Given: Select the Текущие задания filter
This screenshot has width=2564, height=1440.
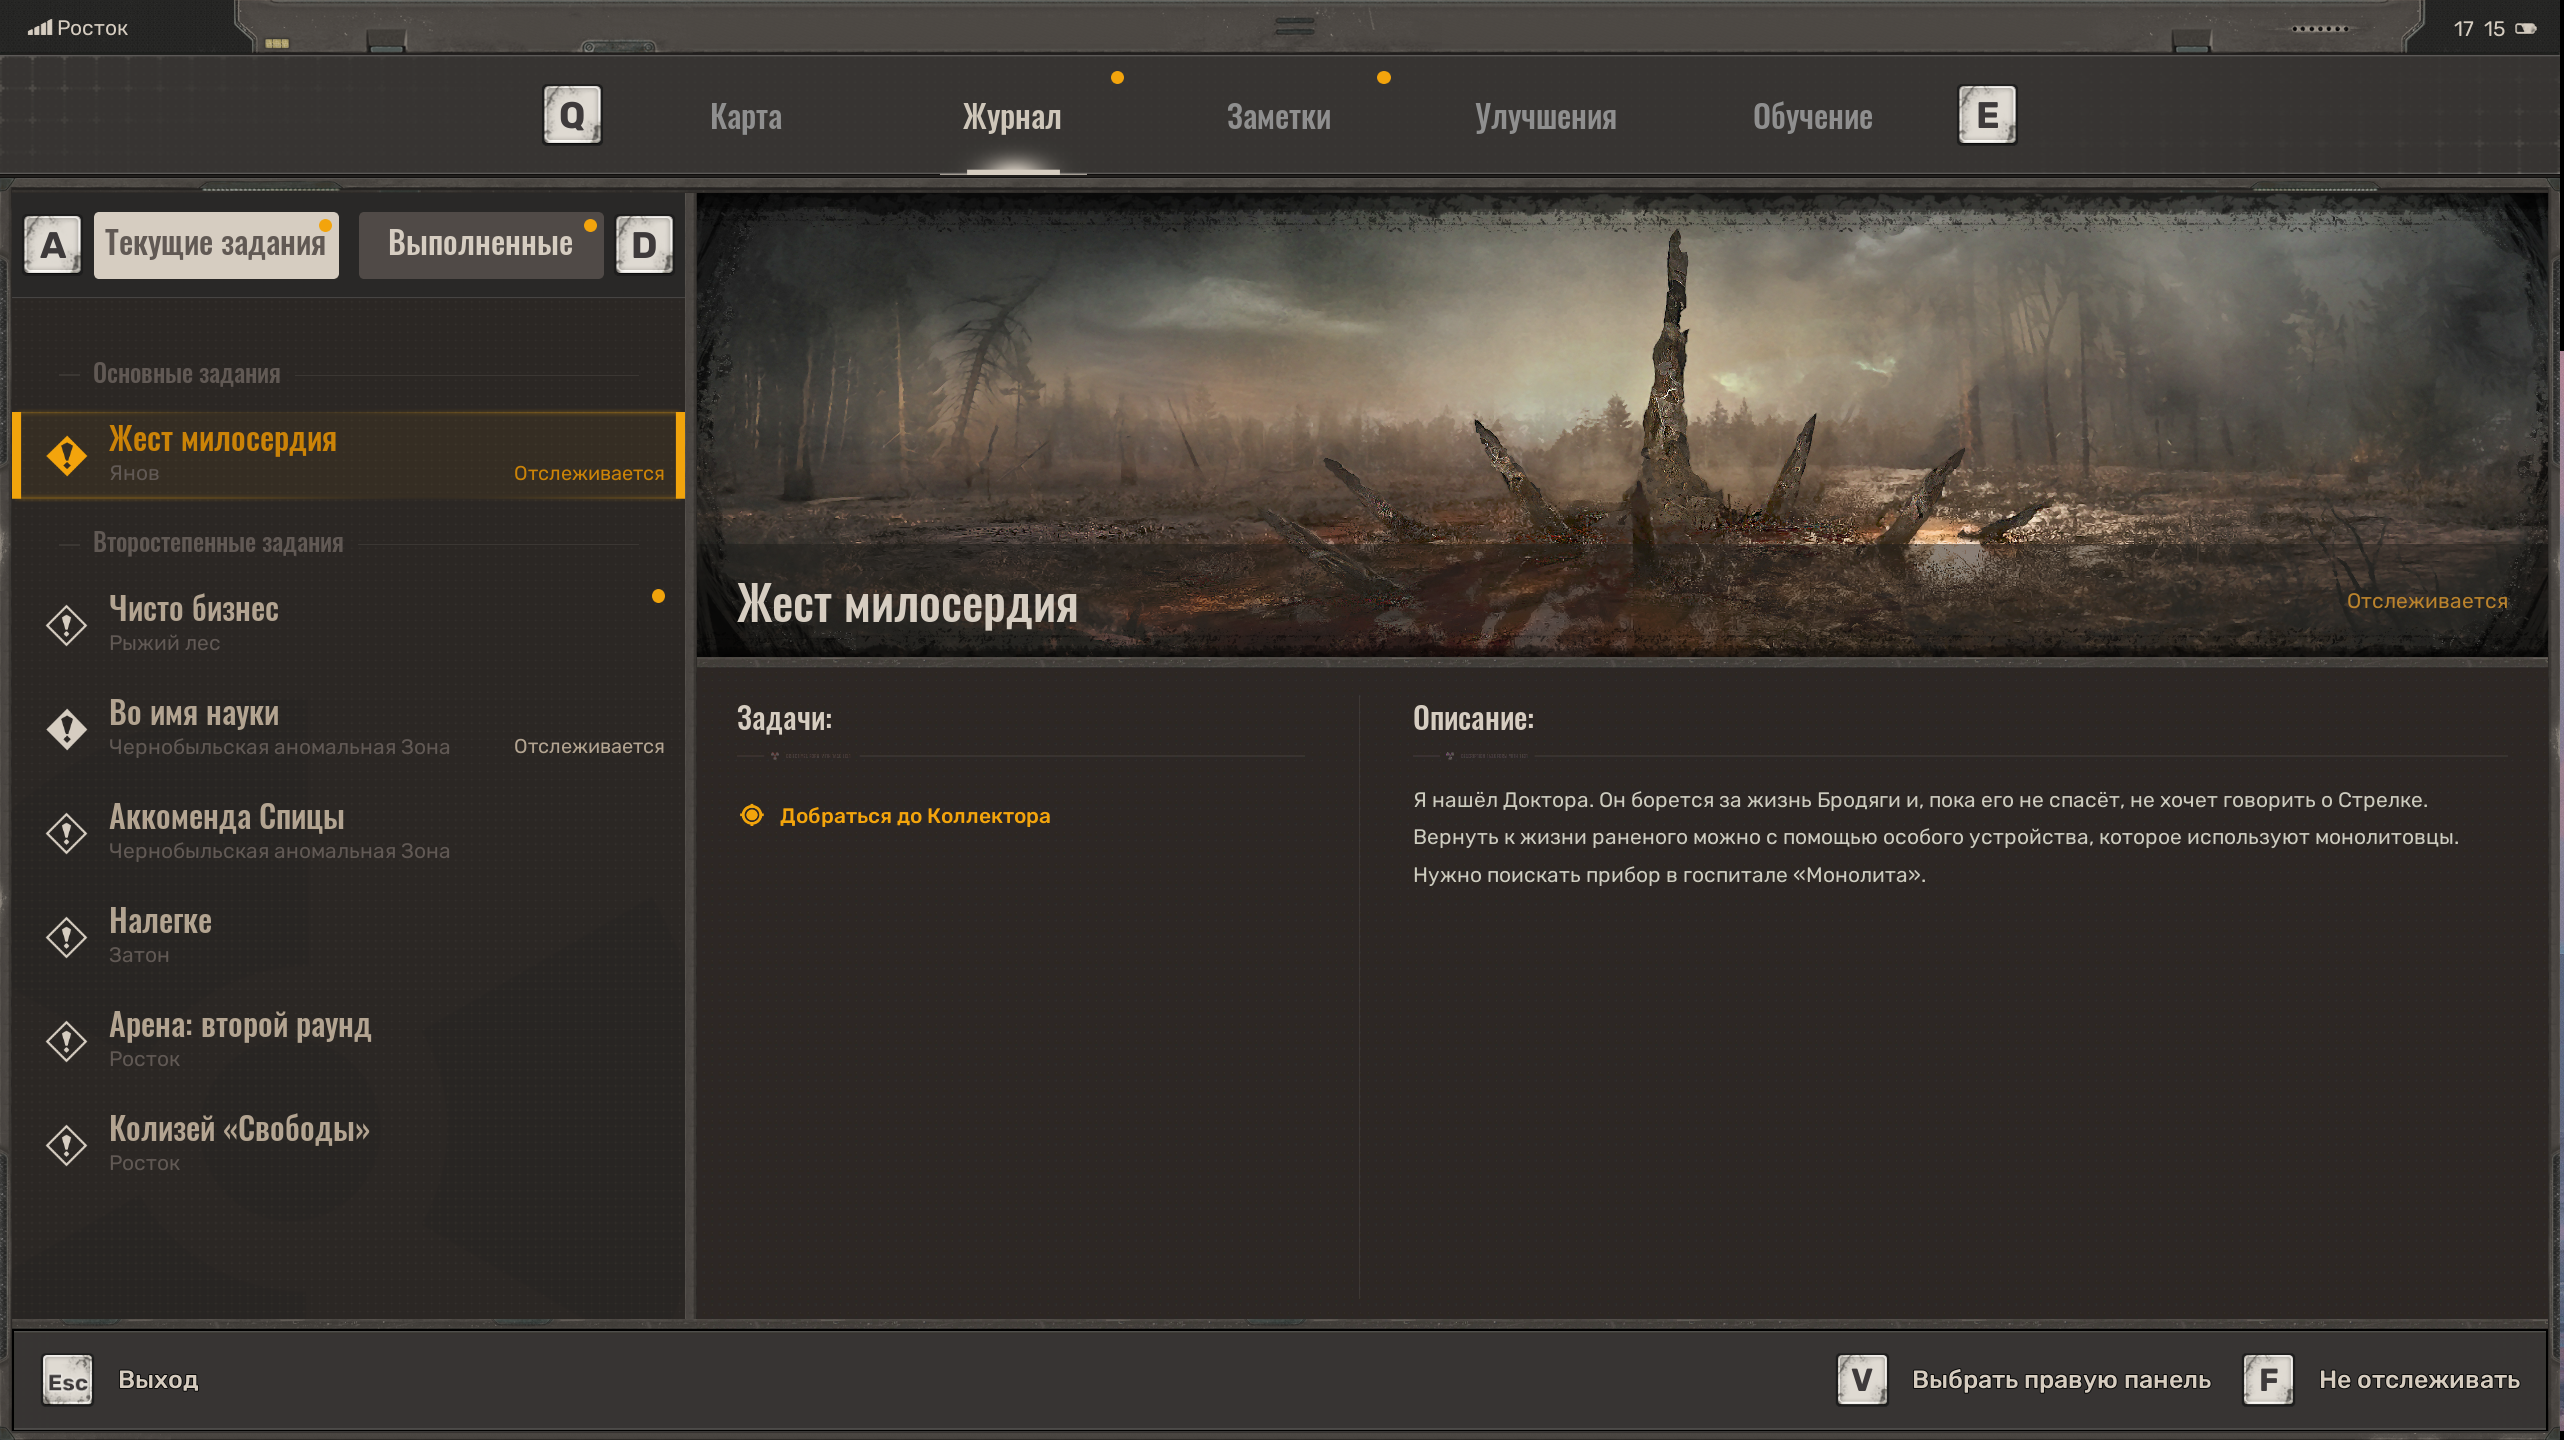Looking at the screenshot, I should click(216, 245).
